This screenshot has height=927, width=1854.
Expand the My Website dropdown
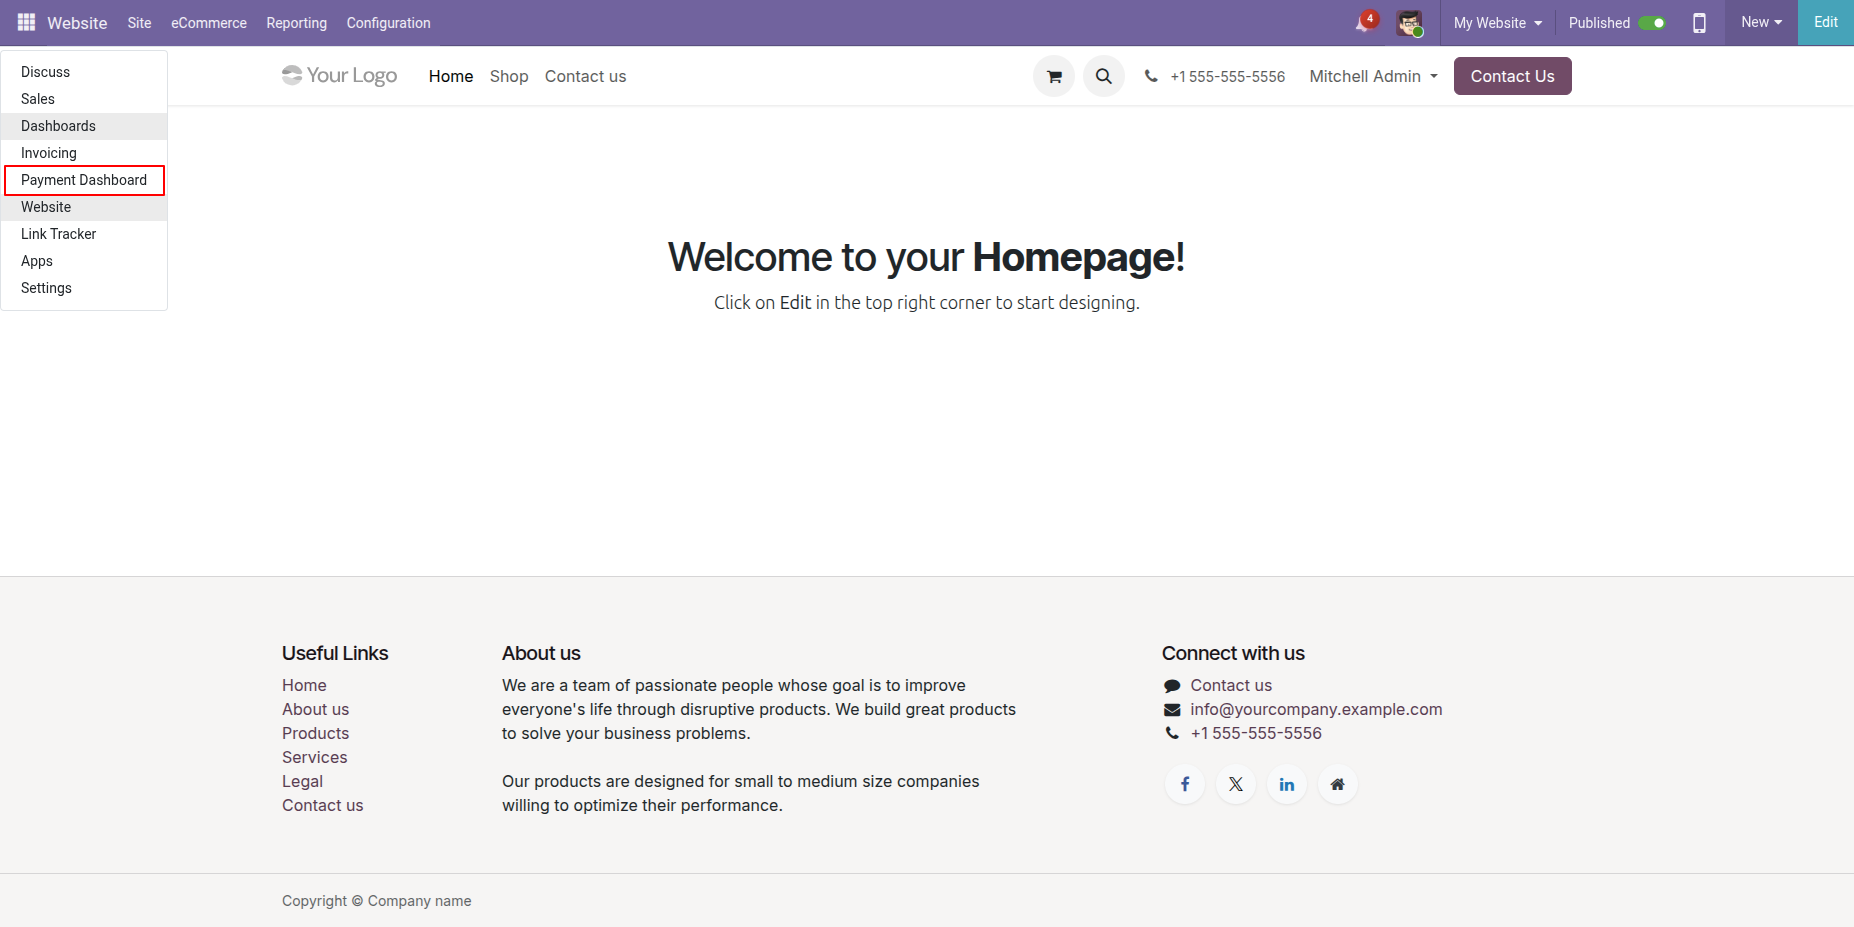1498,23
